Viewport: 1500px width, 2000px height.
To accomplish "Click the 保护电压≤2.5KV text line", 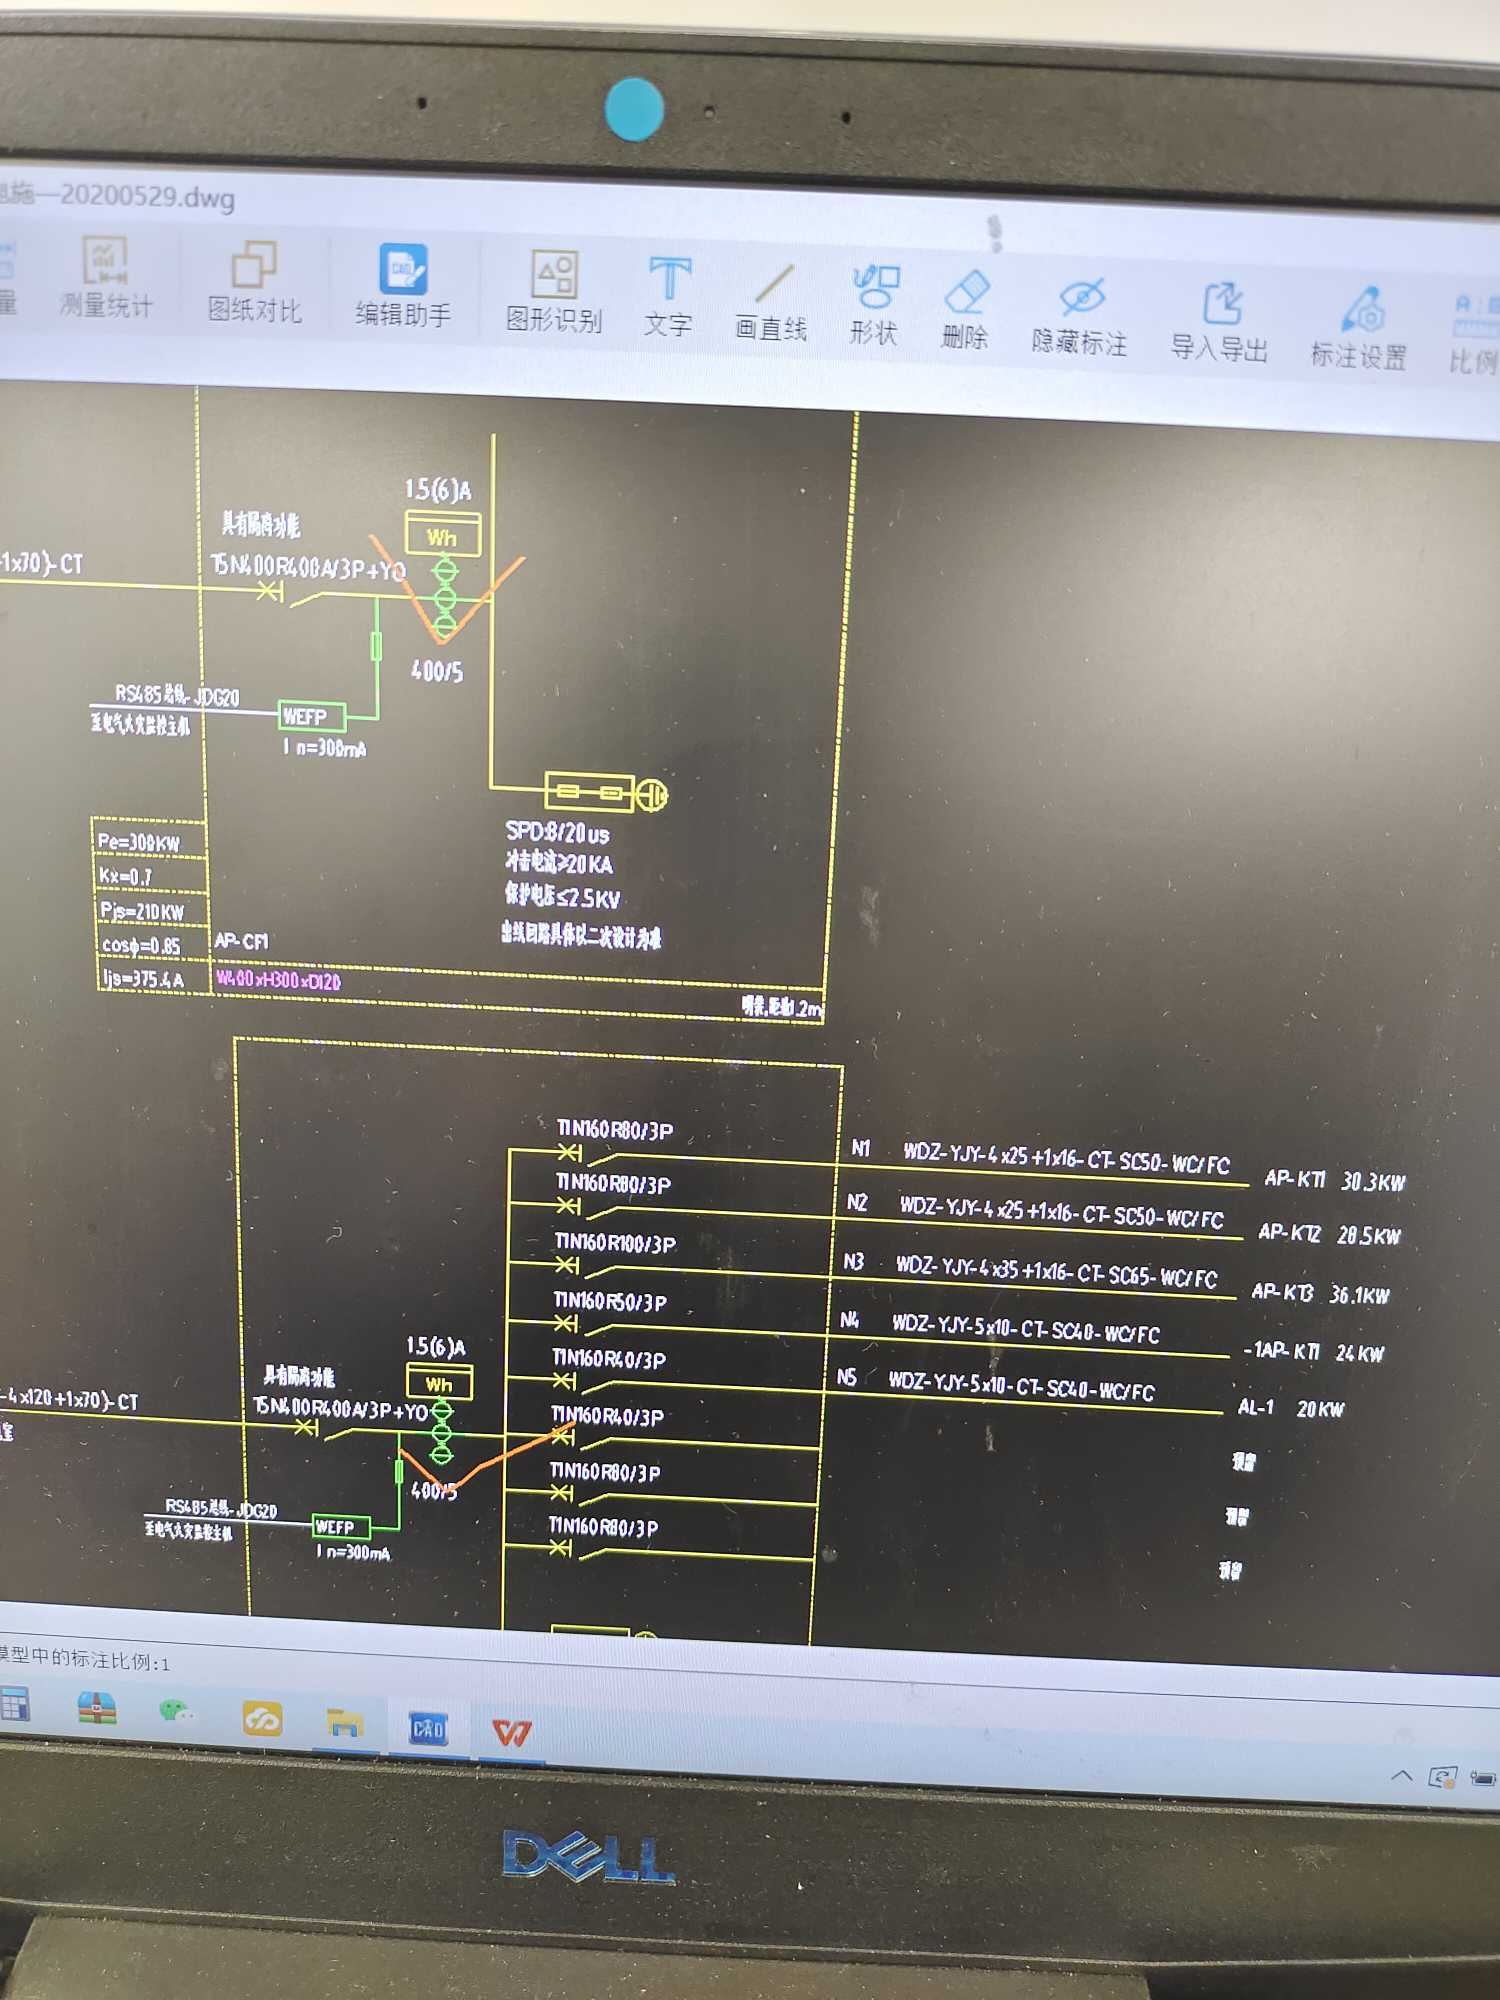I will point(563,896).
